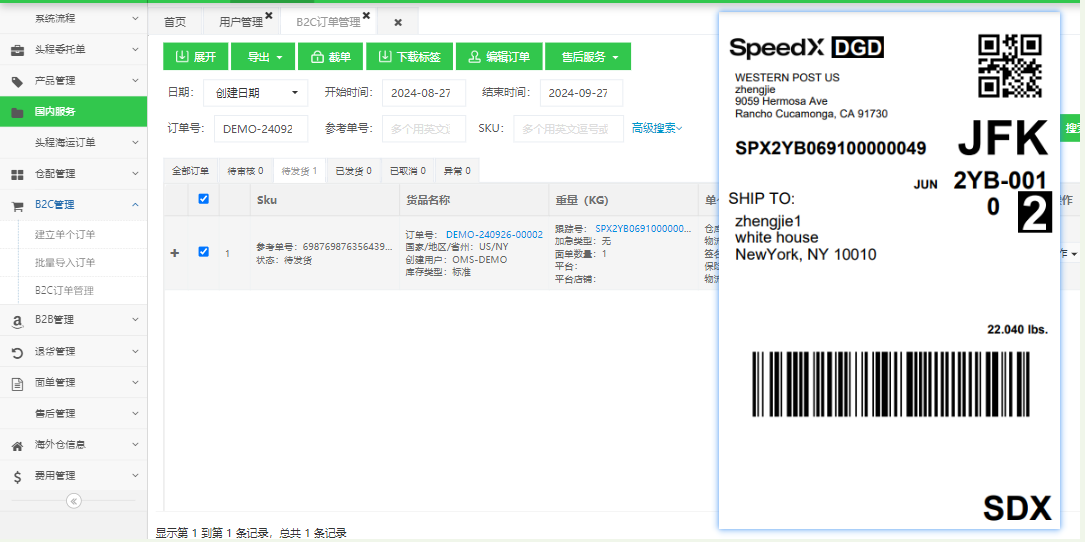Select the B2C订单管理 tab
The height and width of the screenshot is (542, 1085).
(329, 22)
